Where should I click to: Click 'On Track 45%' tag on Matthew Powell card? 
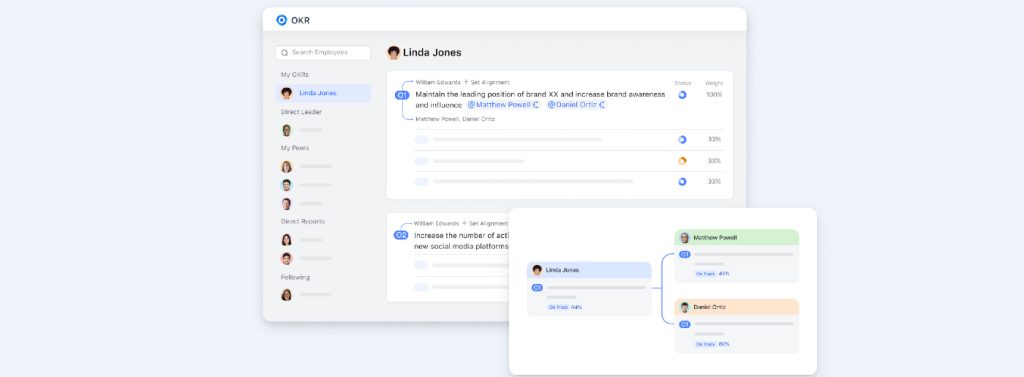(x=712, y=273)
